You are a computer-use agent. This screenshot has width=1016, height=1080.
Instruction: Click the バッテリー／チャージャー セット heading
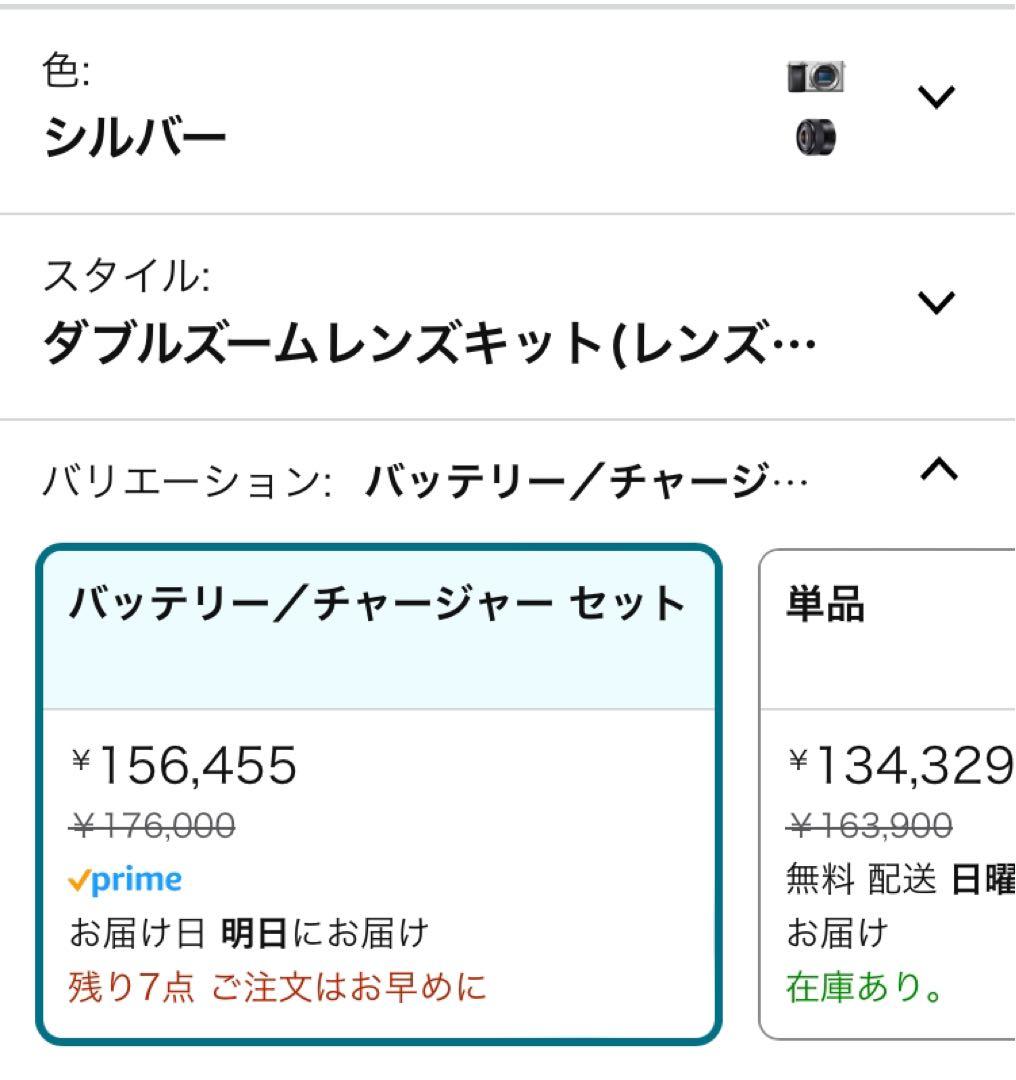click(376, 601)
